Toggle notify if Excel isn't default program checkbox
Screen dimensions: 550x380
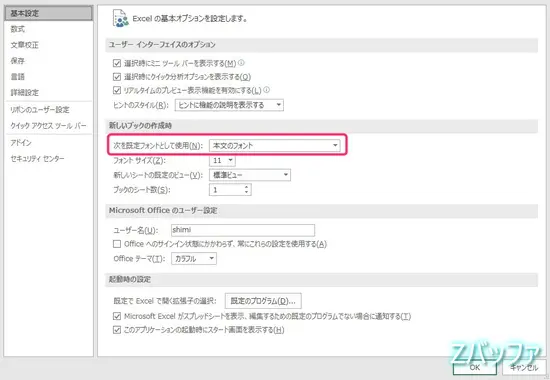click(117, 316)
